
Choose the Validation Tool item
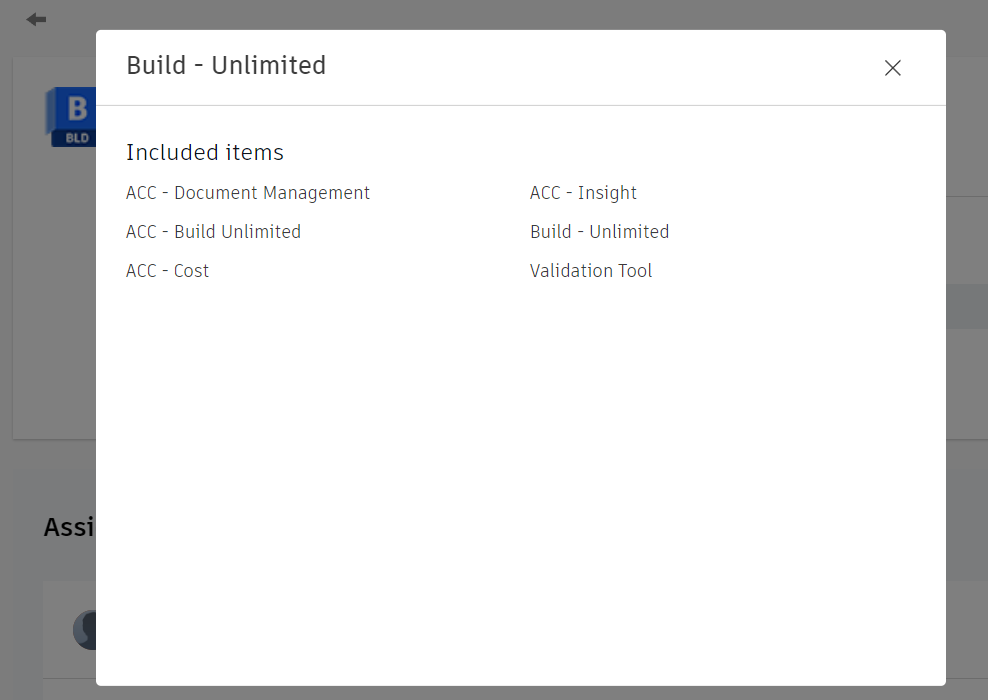(x=591, y=271)
